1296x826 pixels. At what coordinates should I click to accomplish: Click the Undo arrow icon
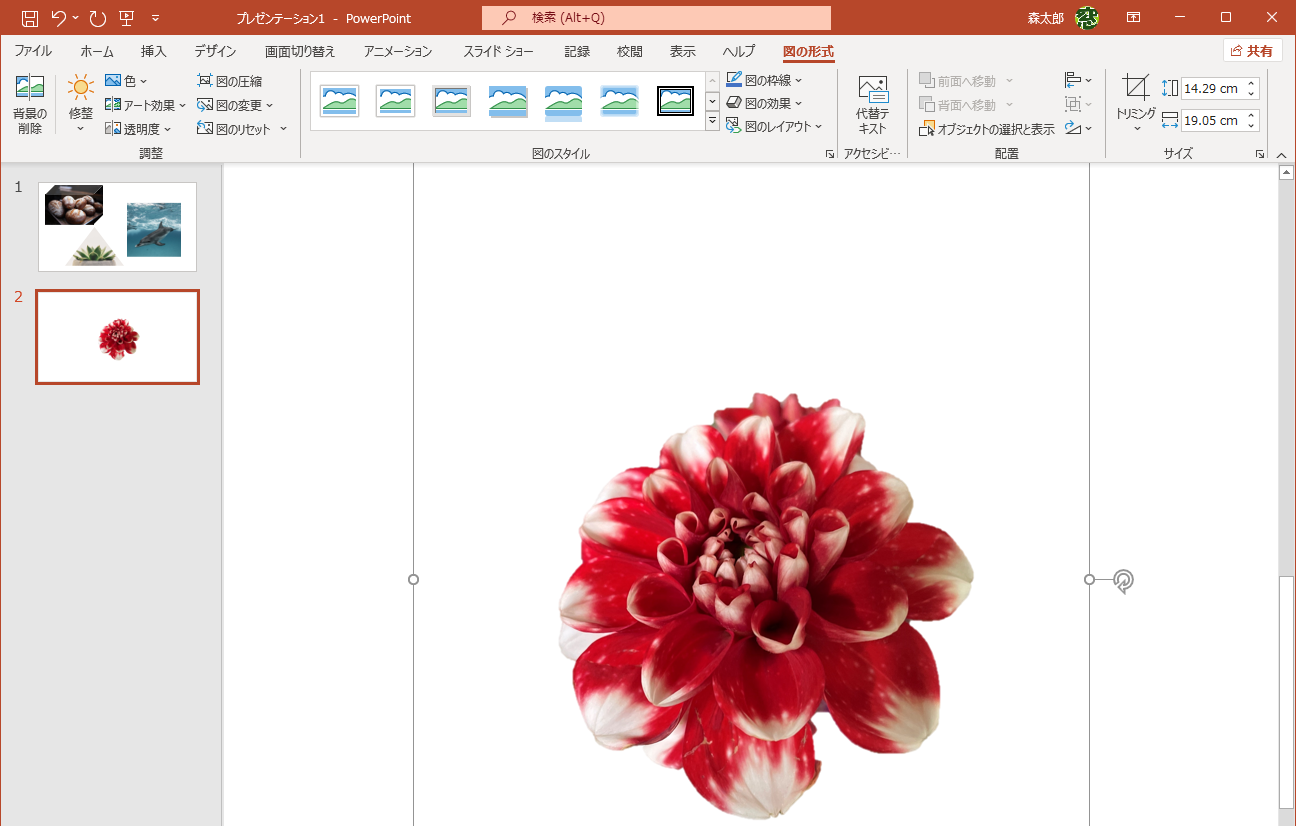[x=59, y=18]
